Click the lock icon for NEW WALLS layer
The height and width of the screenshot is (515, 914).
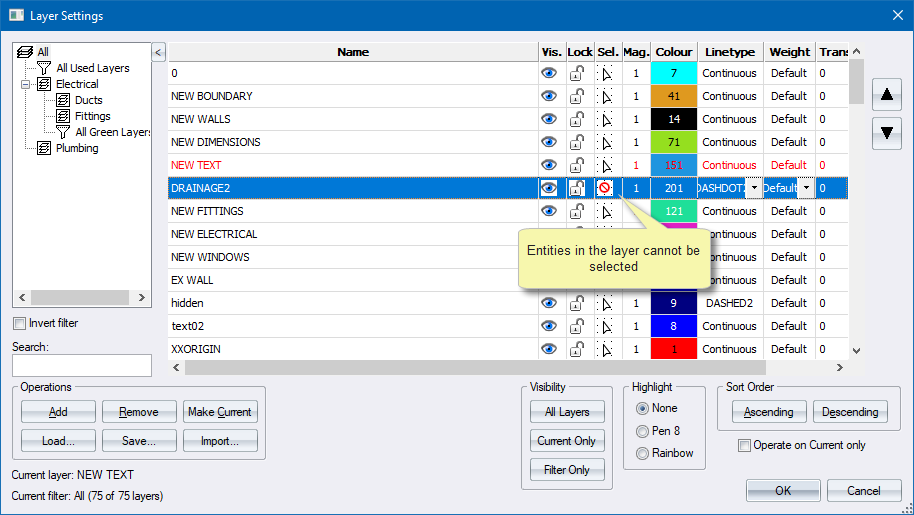pos(578,119)
